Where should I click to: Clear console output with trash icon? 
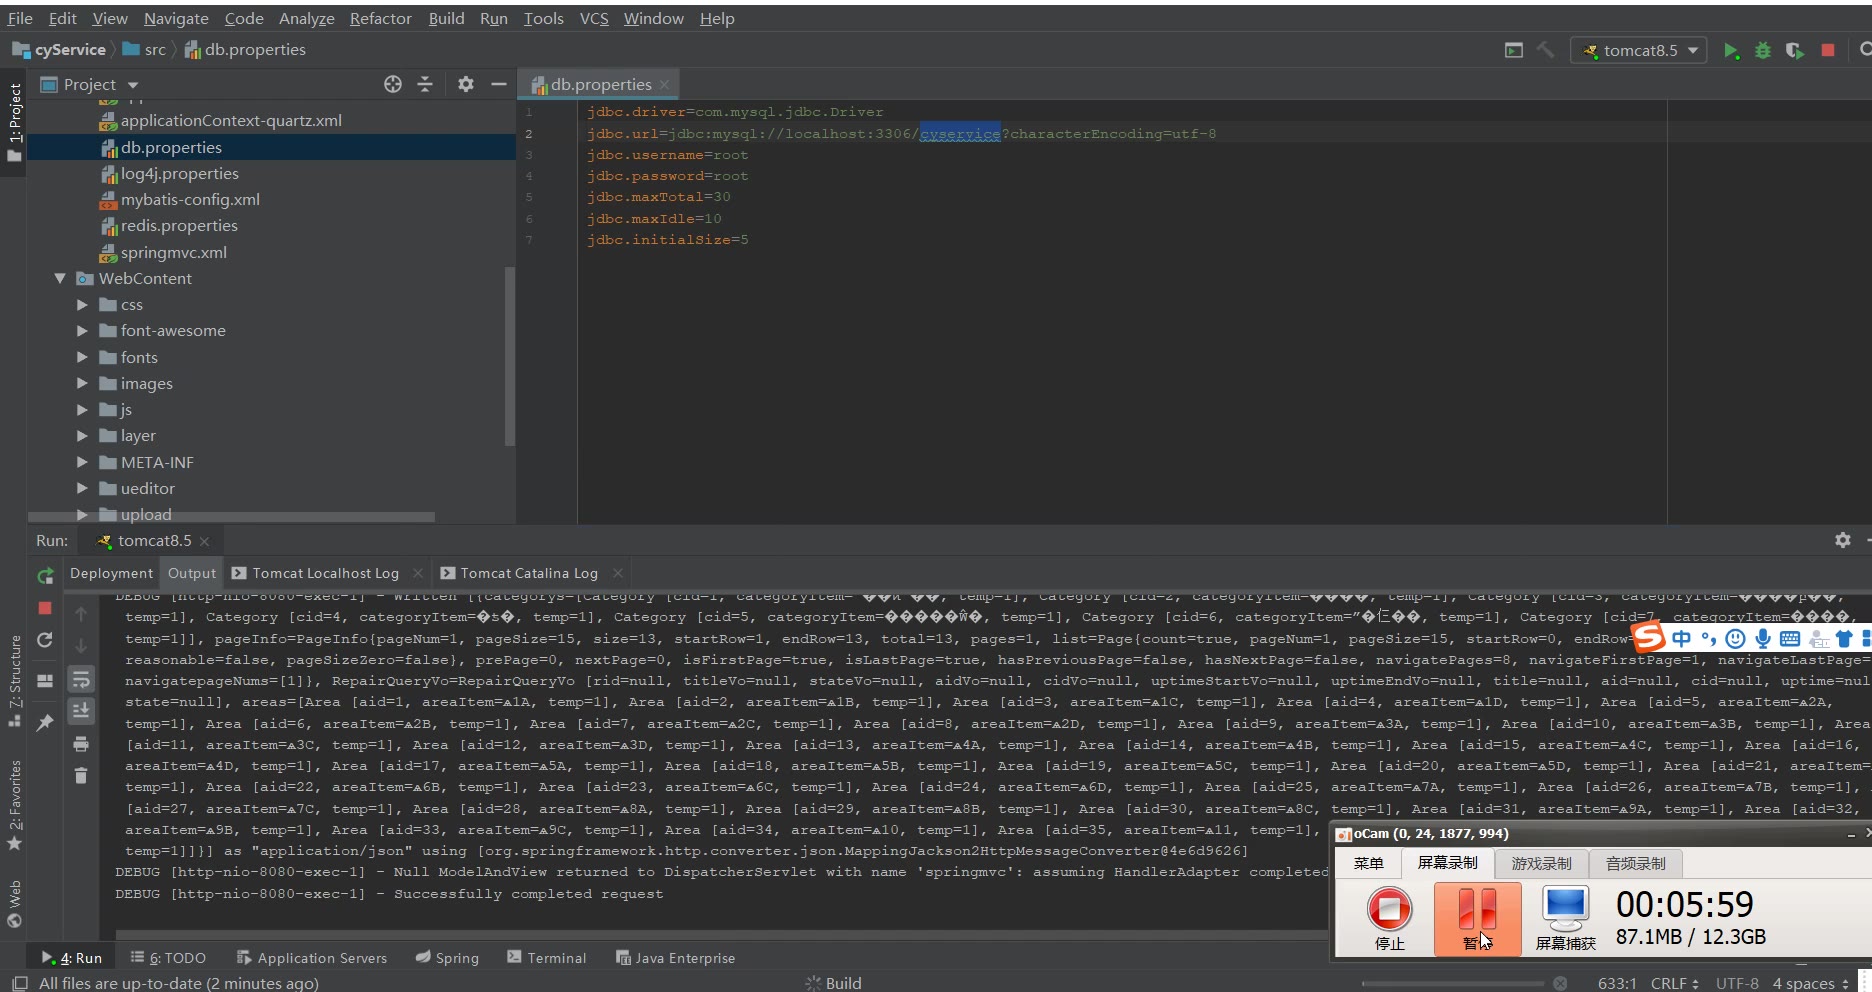(x=81, y=776)
